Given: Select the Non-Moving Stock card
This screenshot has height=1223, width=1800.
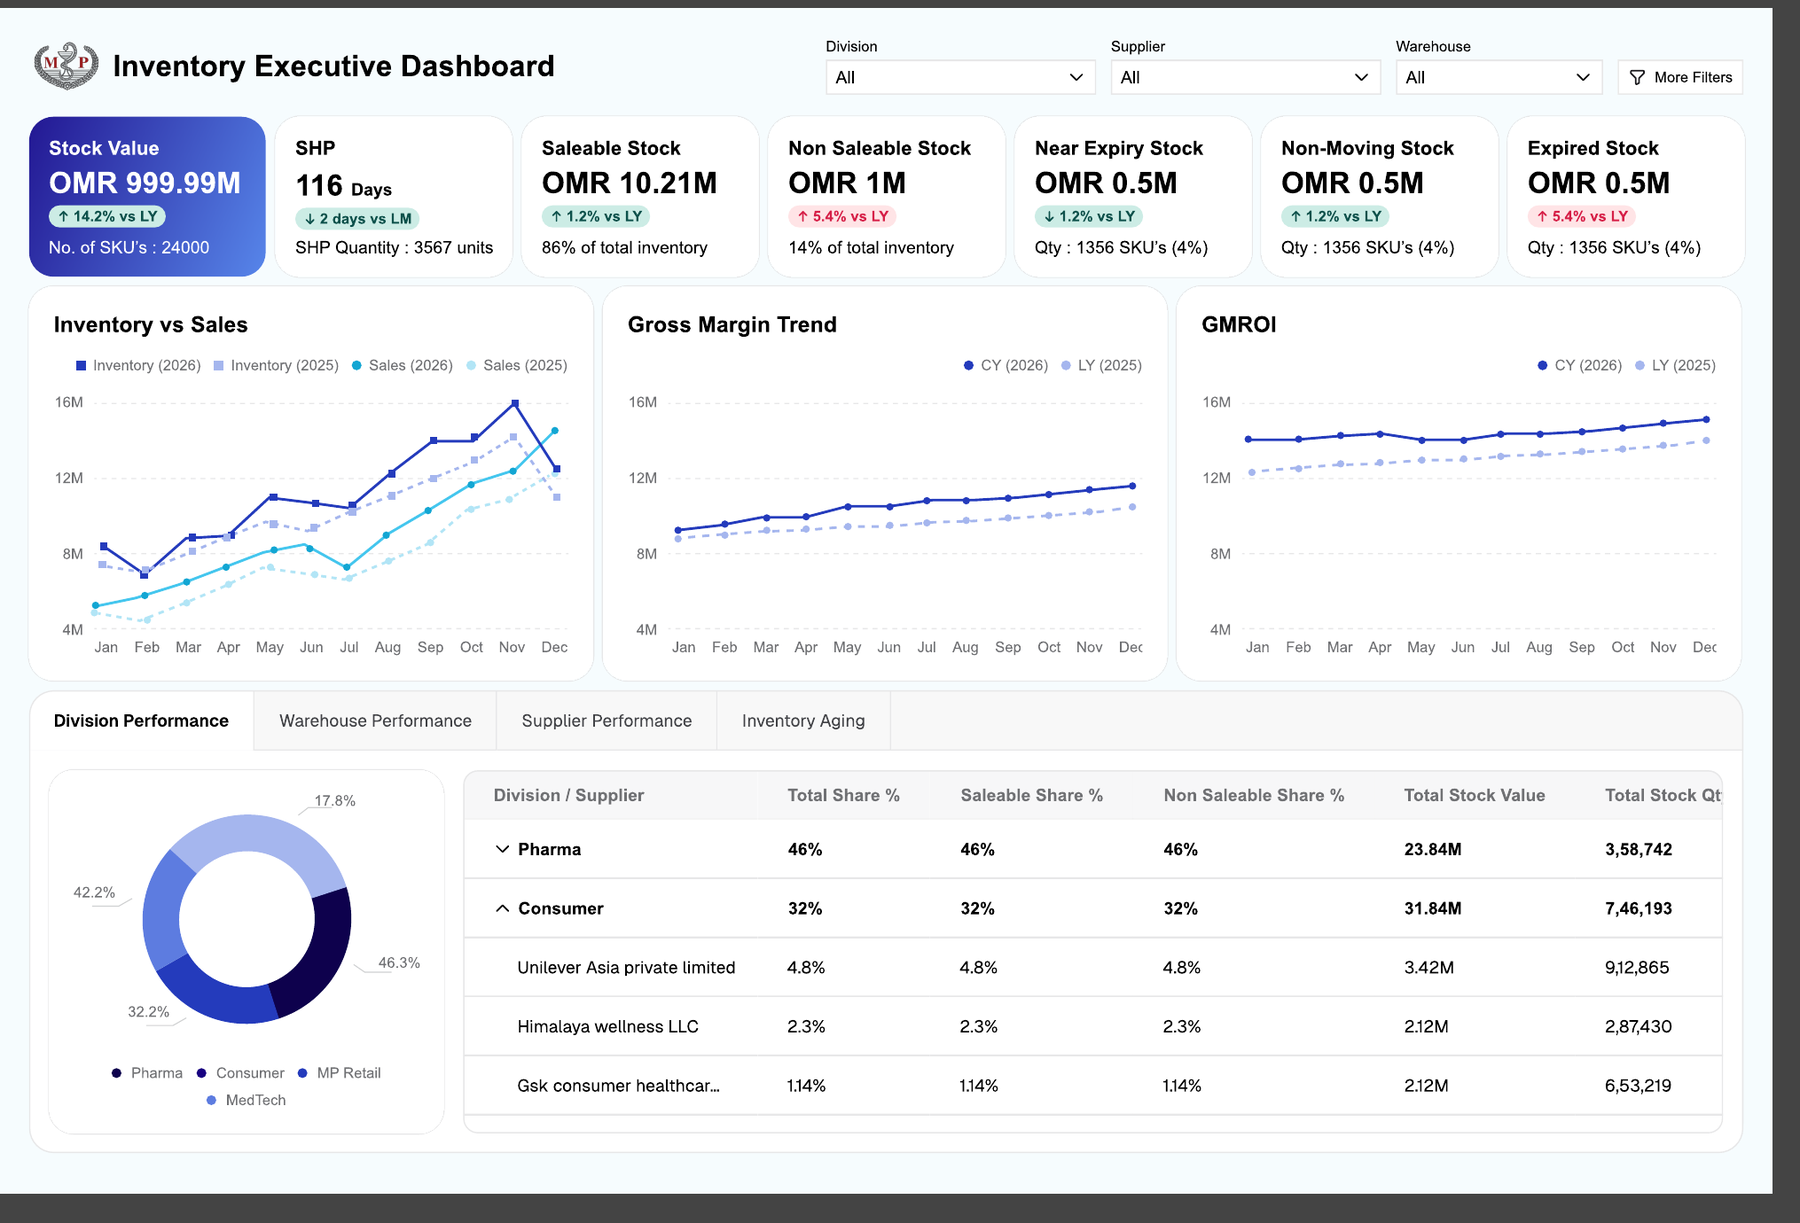Looking at the screenshot, I should click(1379, 196).
